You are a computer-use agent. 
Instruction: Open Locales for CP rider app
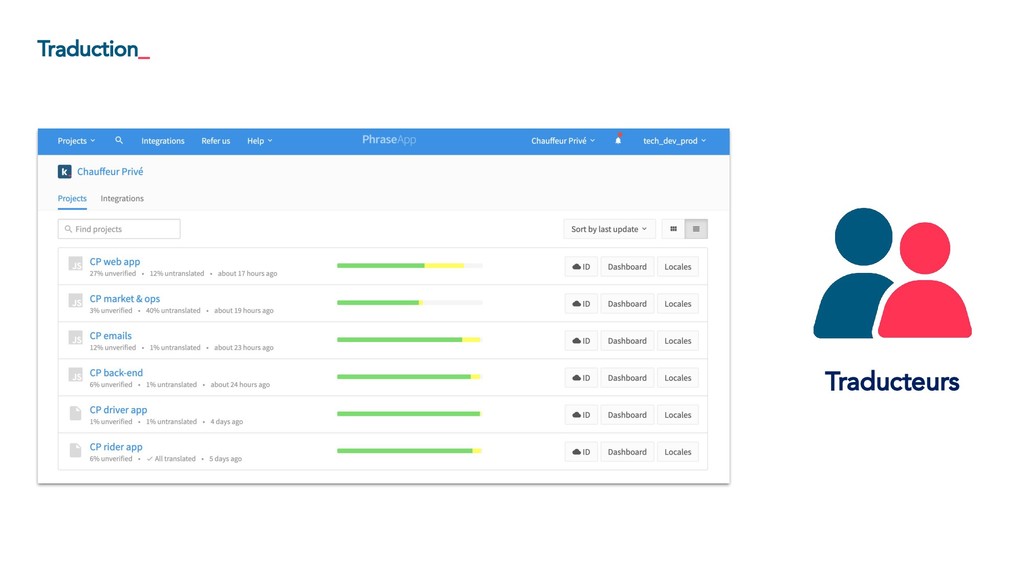(x=678, y=452)
